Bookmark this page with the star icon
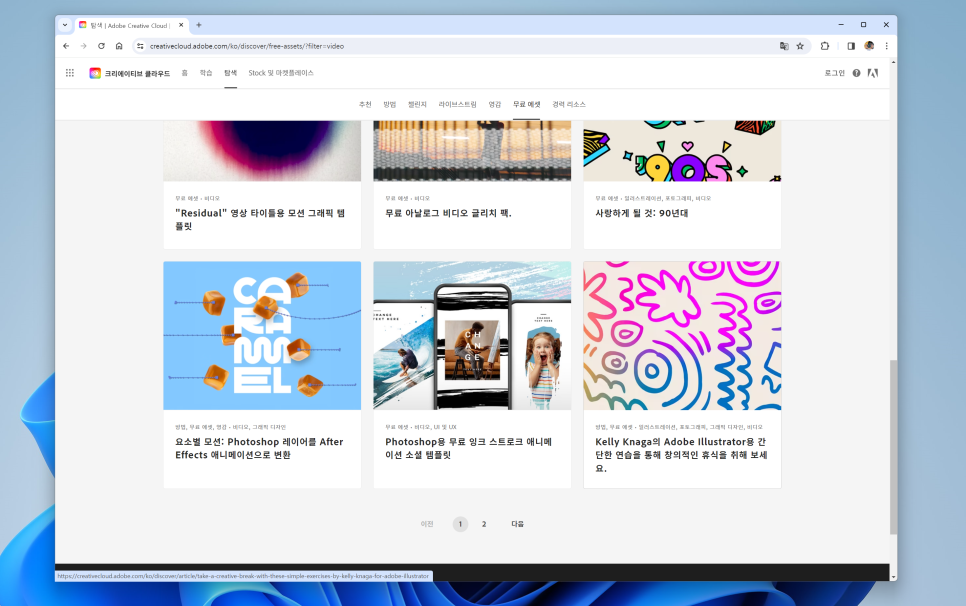This screenshot has height=606, width=966. pos(800,46)
